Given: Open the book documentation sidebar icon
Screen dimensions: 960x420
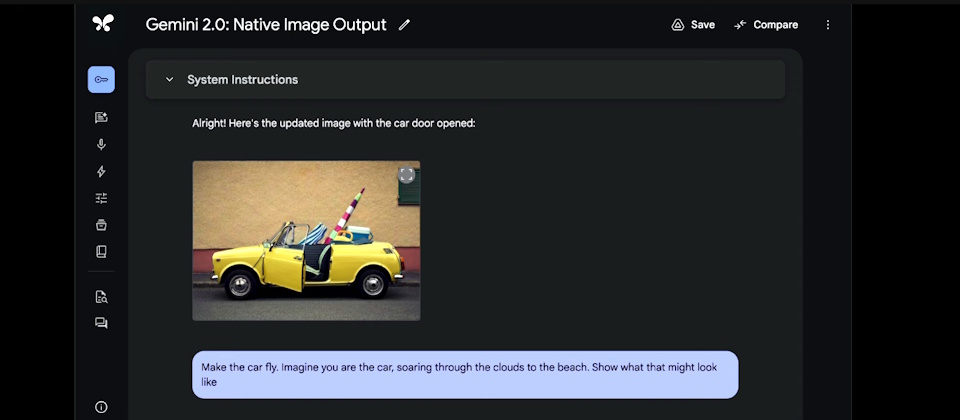Looking at the screenshot, I should (101, 252).
